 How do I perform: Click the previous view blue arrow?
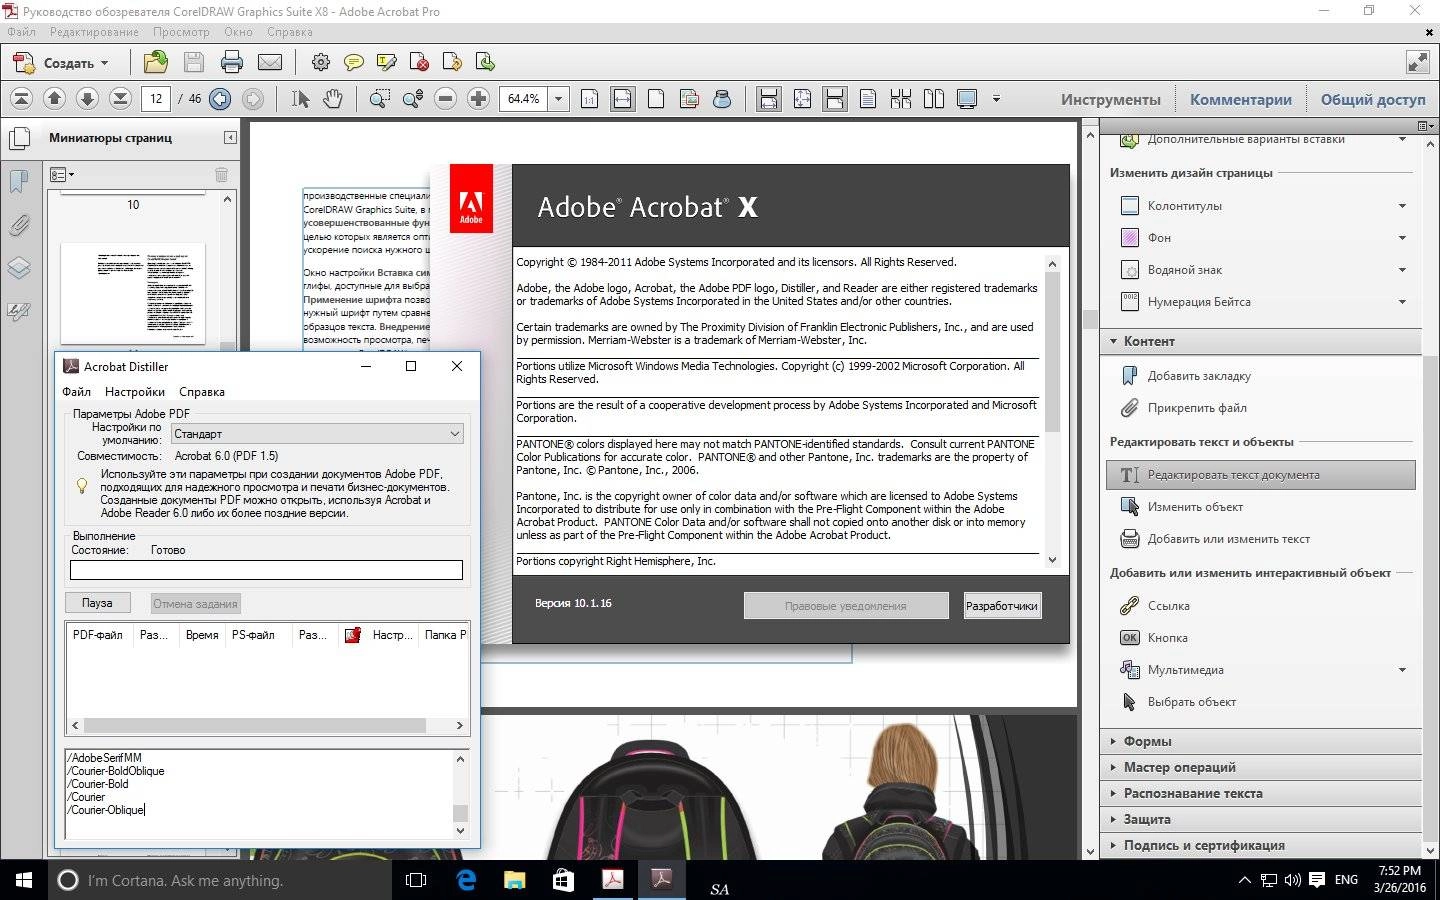220,98
